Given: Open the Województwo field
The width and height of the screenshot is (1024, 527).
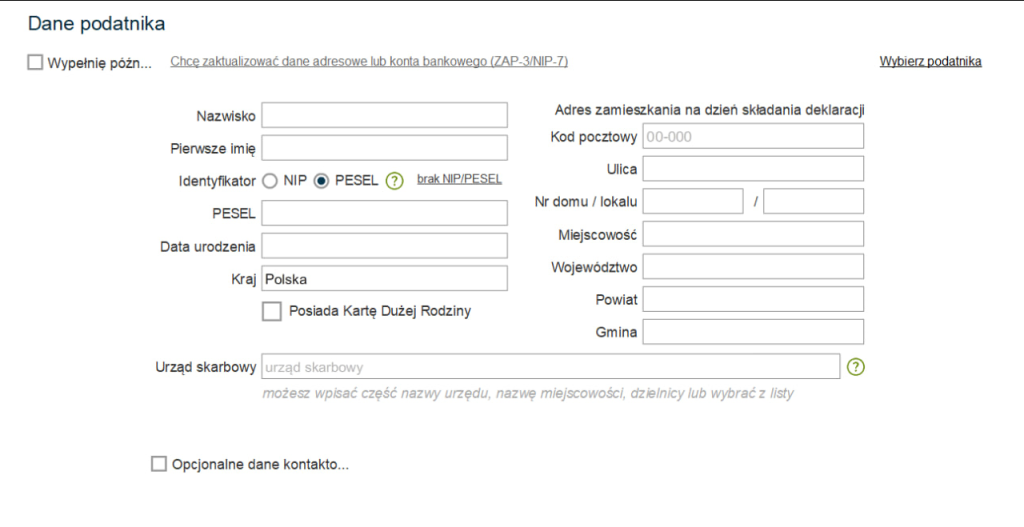Looking at the screenshot, I should click(753, 267).
